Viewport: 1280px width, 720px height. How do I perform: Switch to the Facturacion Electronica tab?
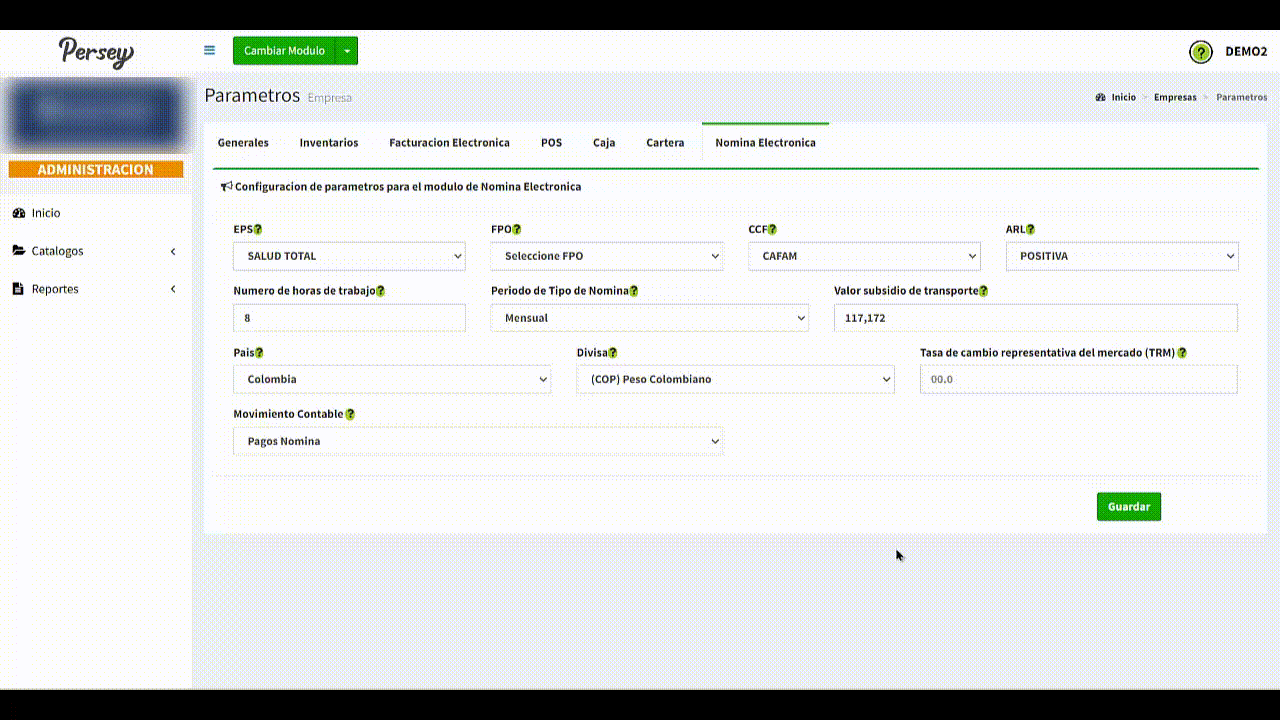click(x=449, y=143)
